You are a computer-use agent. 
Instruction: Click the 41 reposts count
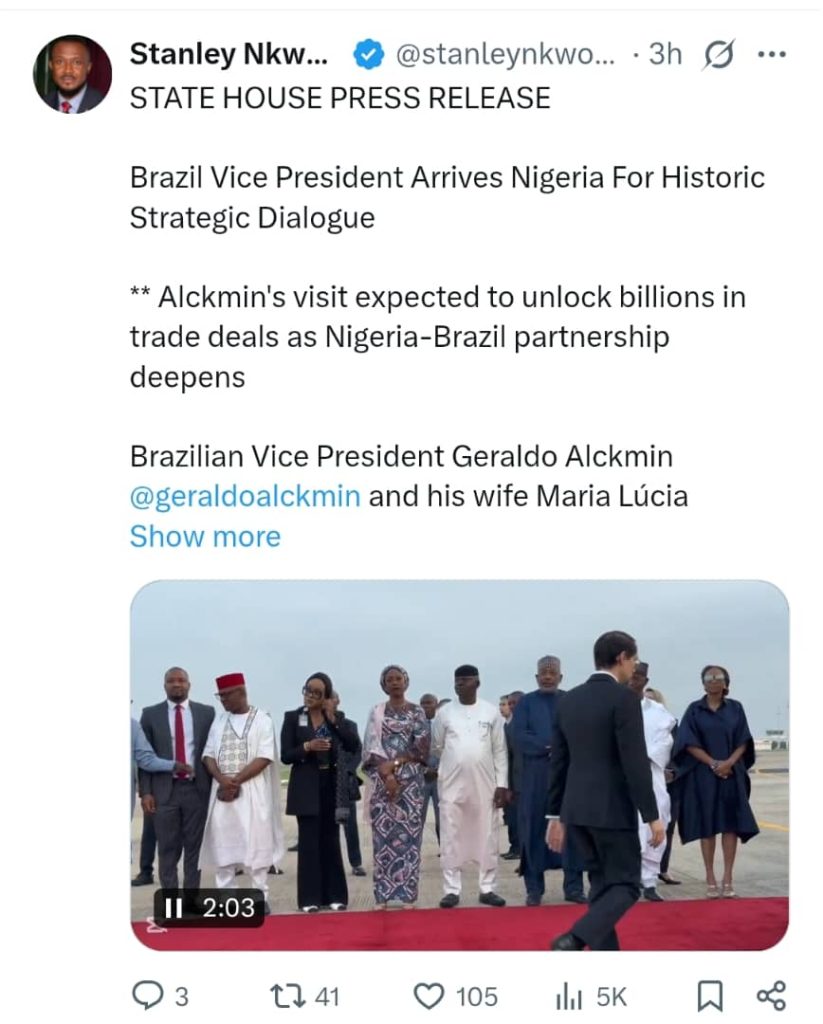tap(327, 997)
